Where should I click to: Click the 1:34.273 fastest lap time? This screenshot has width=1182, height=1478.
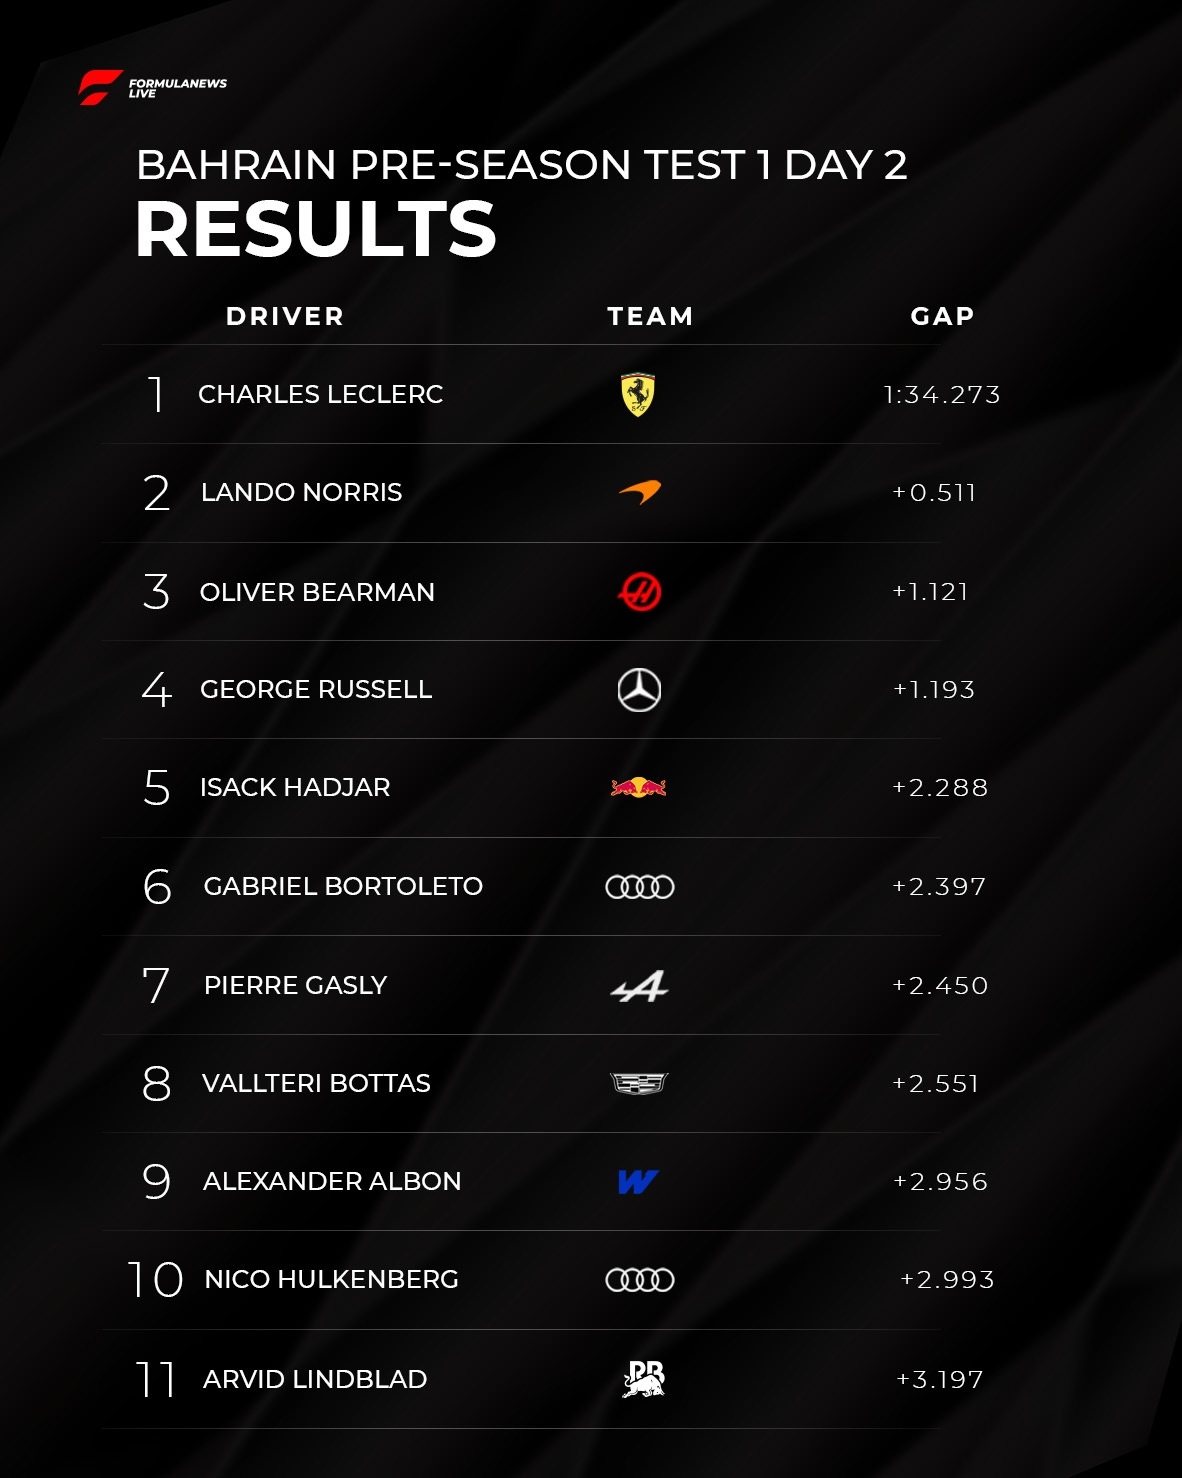tap(941, 395)
